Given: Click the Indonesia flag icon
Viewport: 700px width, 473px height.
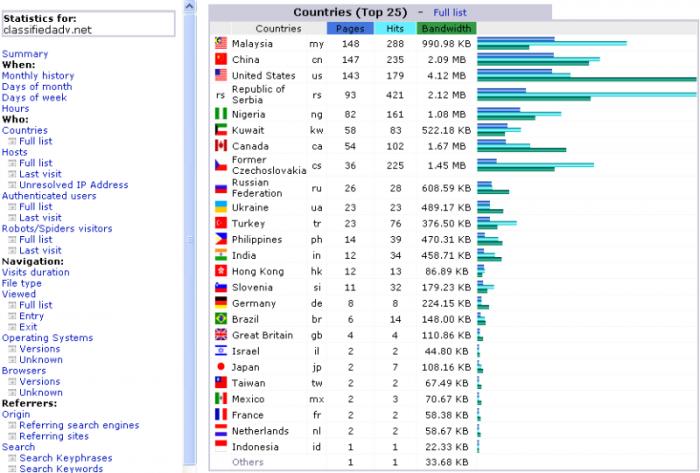Looking at the screenshot, I should [x=221, y=446].
